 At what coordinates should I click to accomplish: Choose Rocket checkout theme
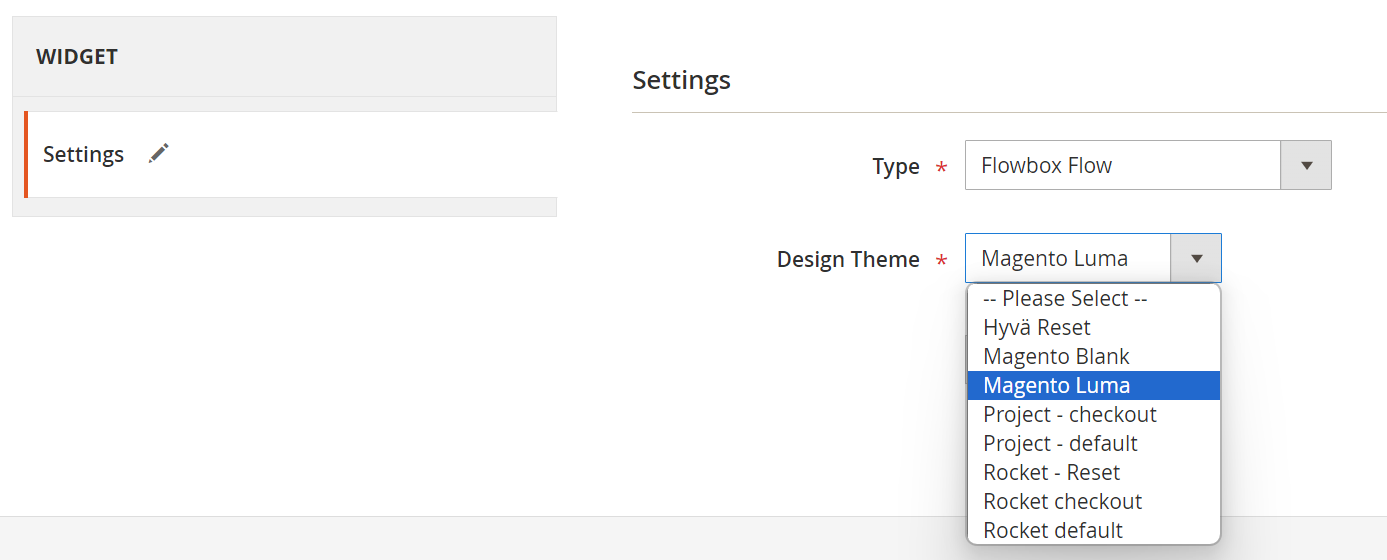click(1062, 502)
